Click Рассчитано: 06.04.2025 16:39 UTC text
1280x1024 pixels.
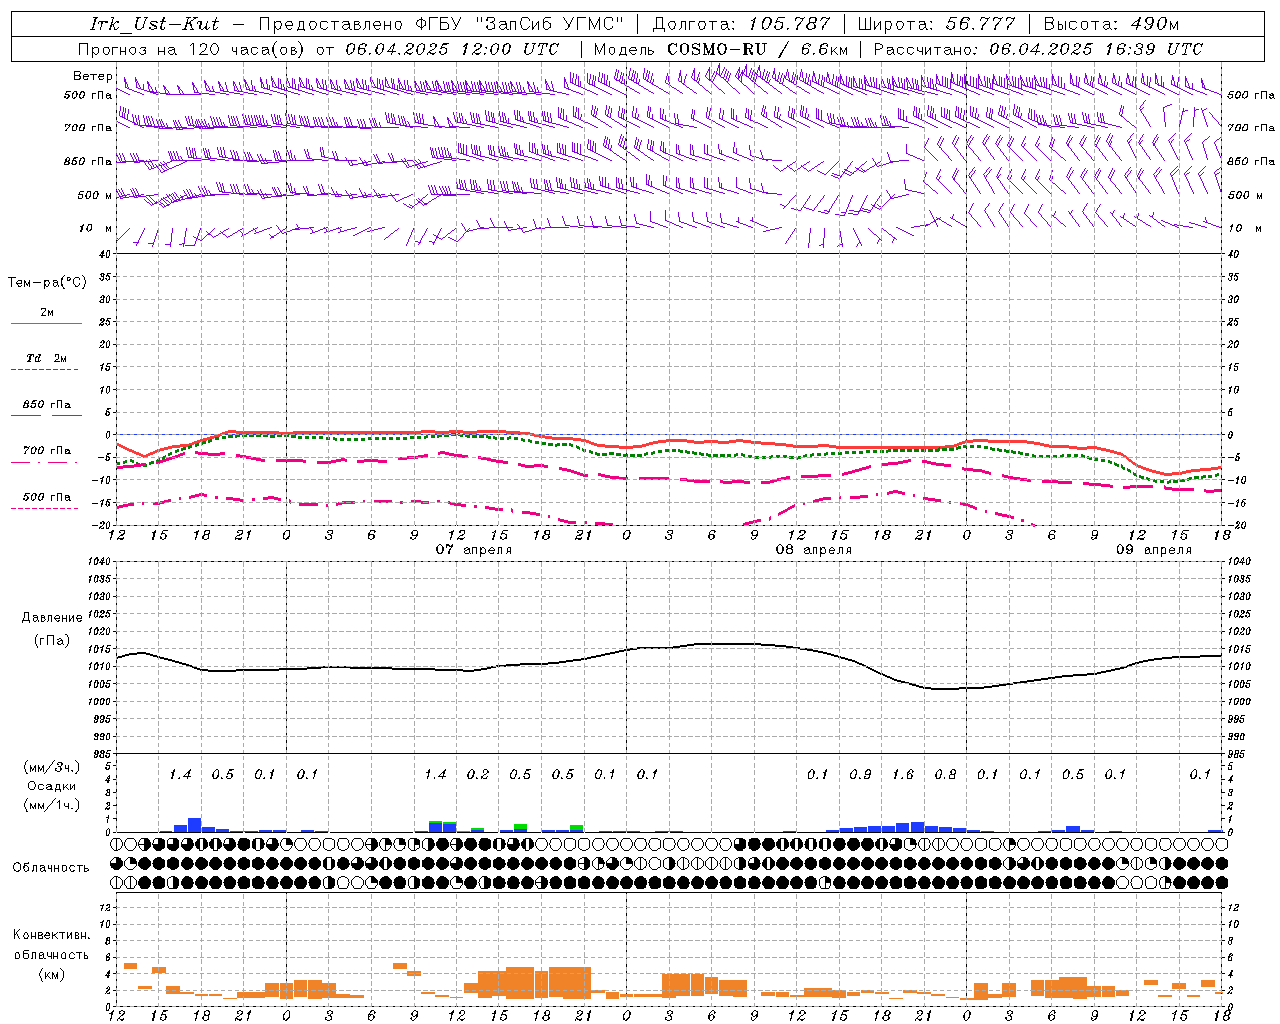pyautogui.click(x=1038, y=49)
